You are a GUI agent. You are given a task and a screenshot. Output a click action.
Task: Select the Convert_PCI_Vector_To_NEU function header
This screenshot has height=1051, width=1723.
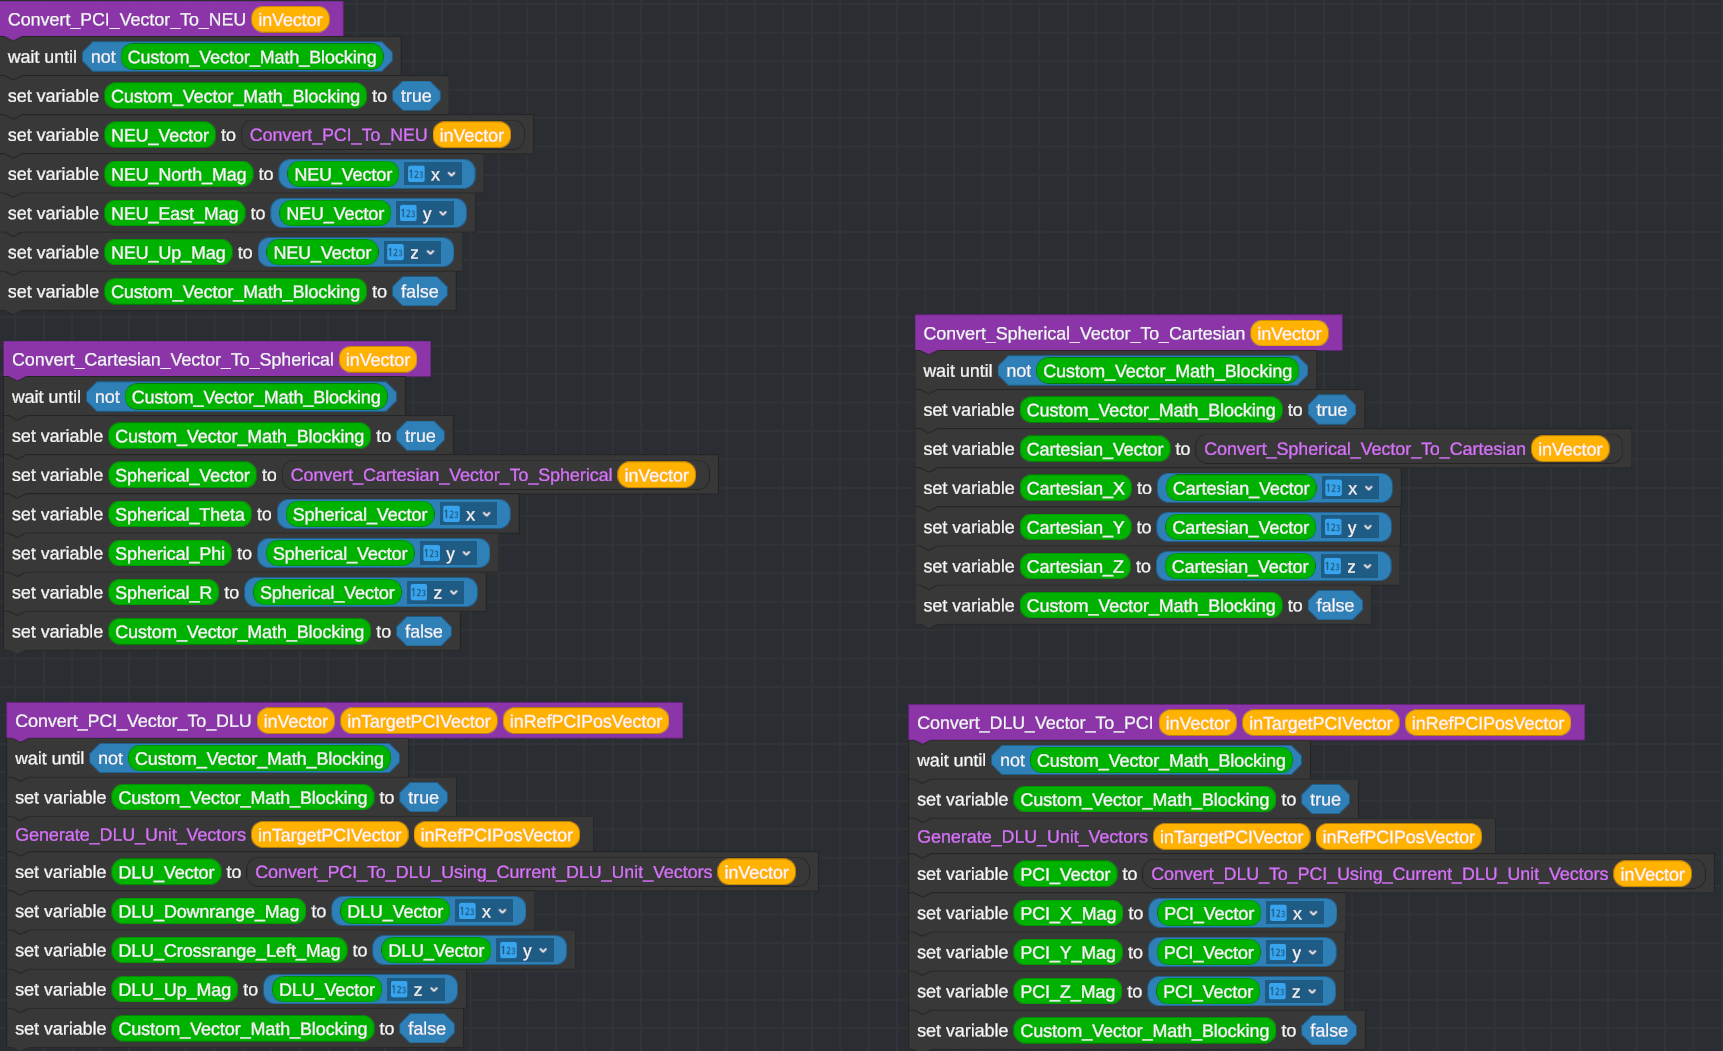(x=127, y=20)
